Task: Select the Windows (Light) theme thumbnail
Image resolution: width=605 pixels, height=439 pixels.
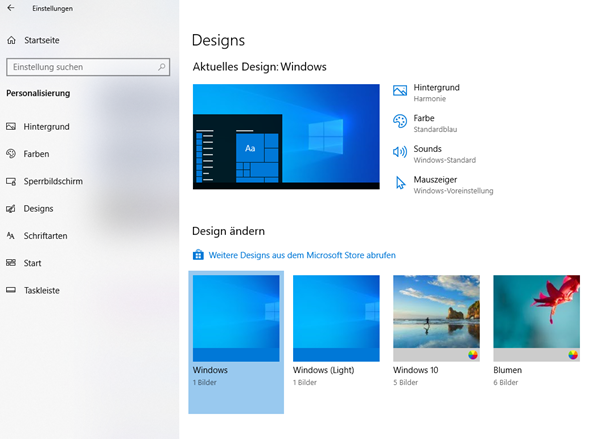Action: coord(336,318)
